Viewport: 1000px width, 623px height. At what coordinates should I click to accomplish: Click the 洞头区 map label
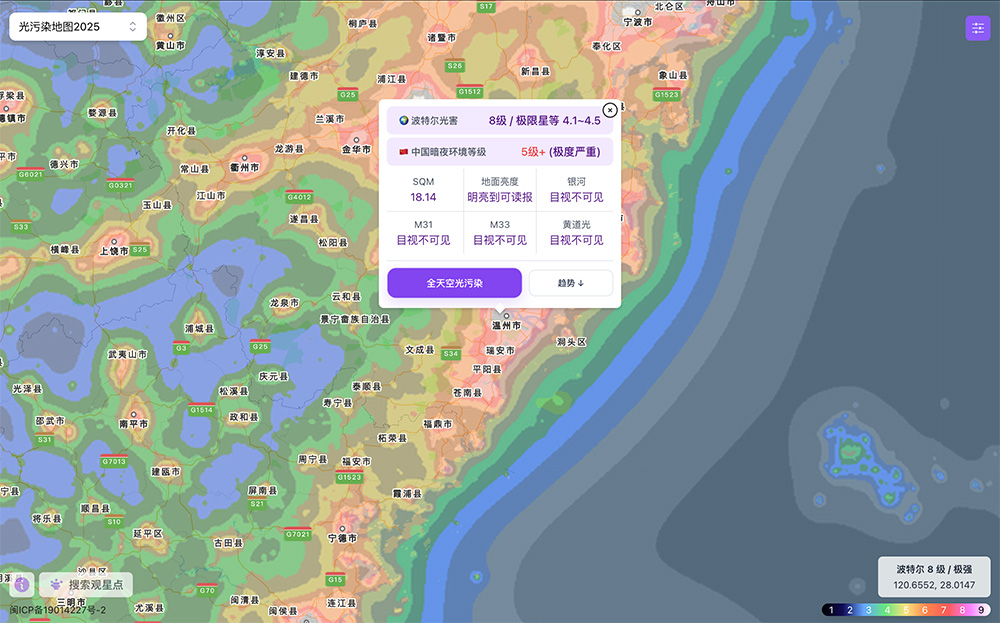click(571, 342)
